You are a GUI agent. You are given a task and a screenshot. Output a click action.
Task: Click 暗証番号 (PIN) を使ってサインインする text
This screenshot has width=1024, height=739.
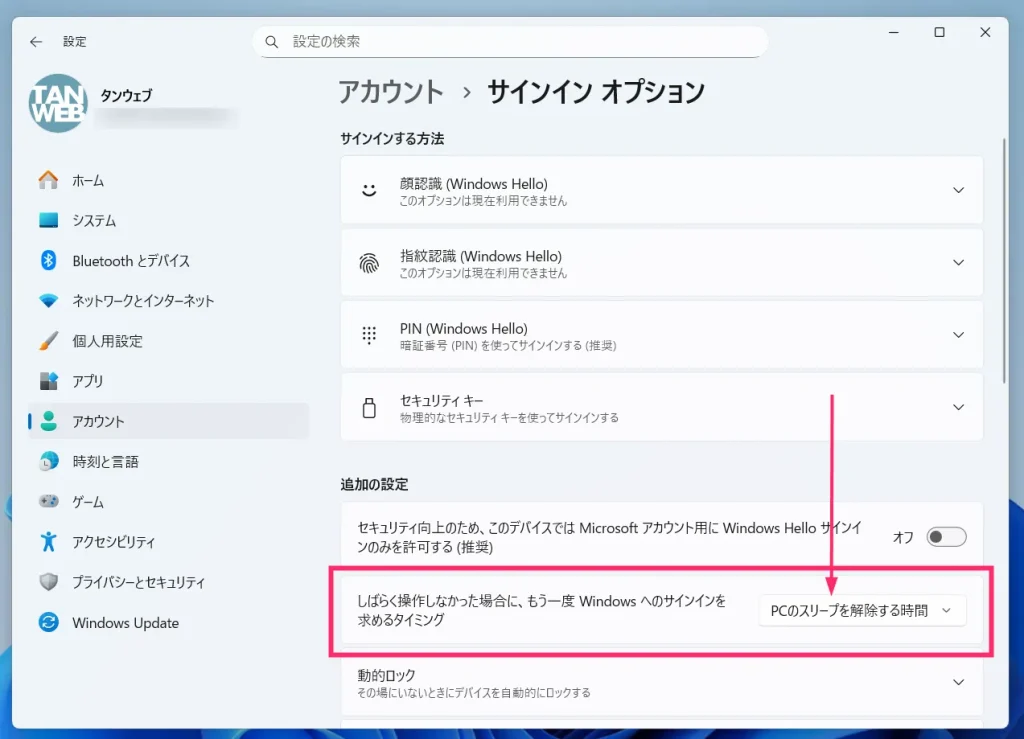[508, 345]
